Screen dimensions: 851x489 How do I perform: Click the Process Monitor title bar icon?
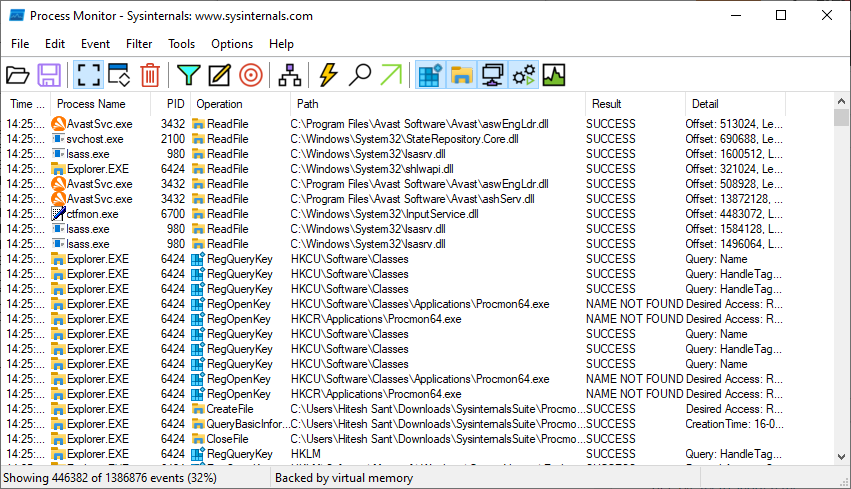point(17,16)
